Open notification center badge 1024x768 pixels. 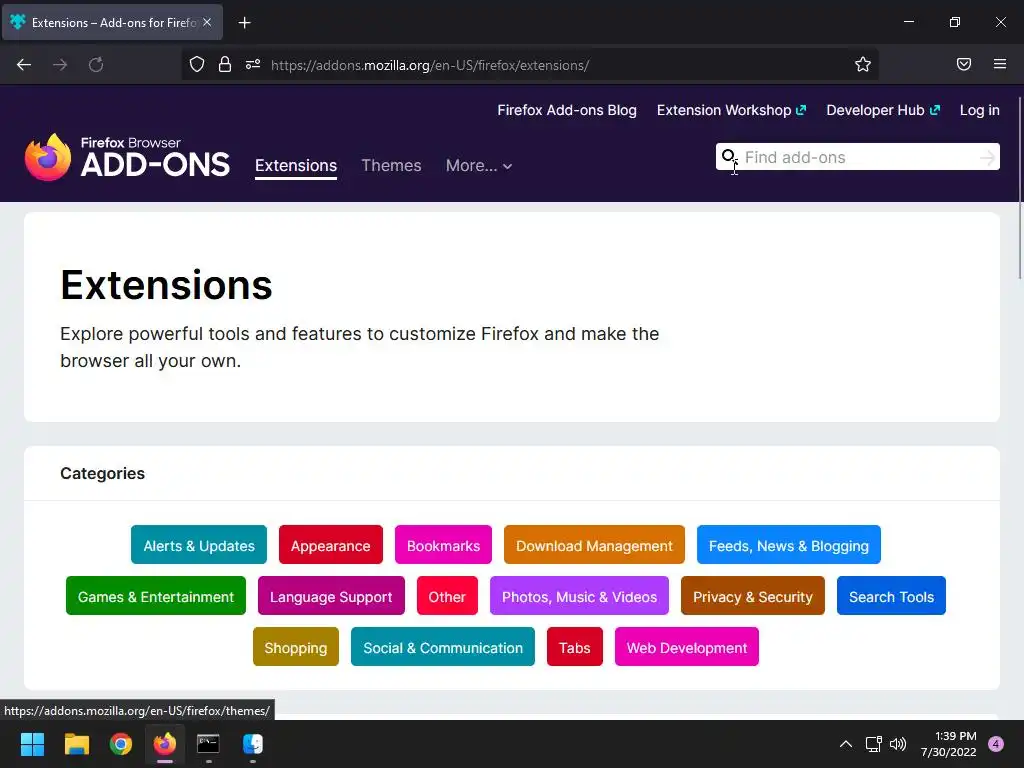(996, 744)
